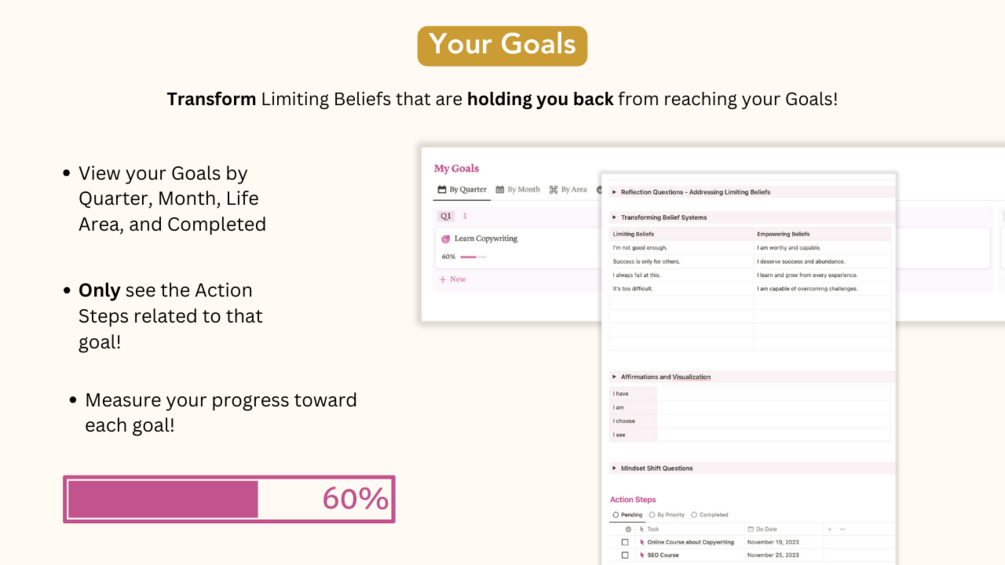The height and width of the screenshot is (565, 1005).
Task: Click the calendar icon on By Quarter tab
Action: pyautogui.click(x=442, y=189)
